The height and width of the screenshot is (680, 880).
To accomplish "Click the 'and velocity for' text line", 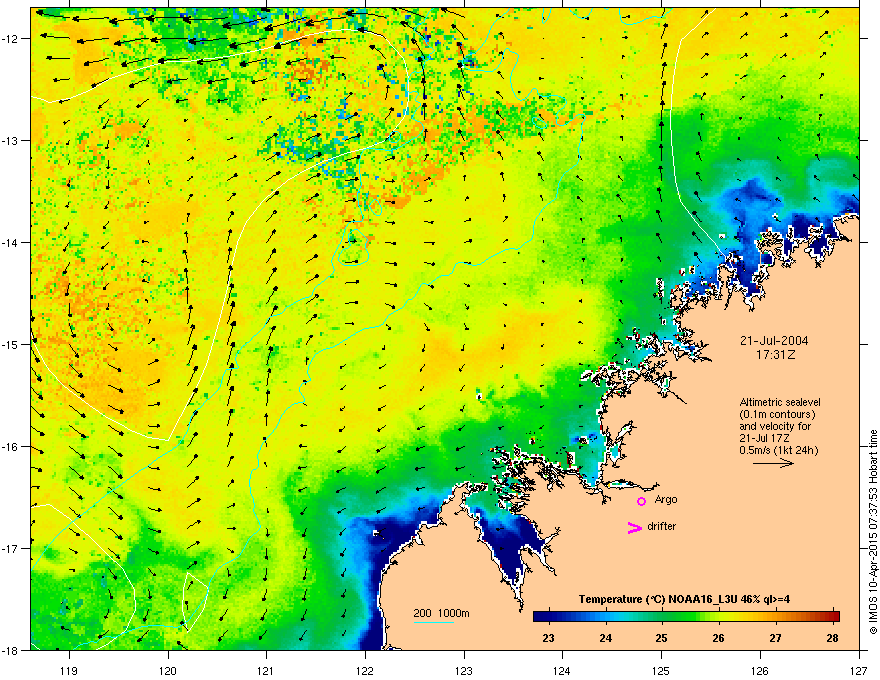I will coord(775,426).
